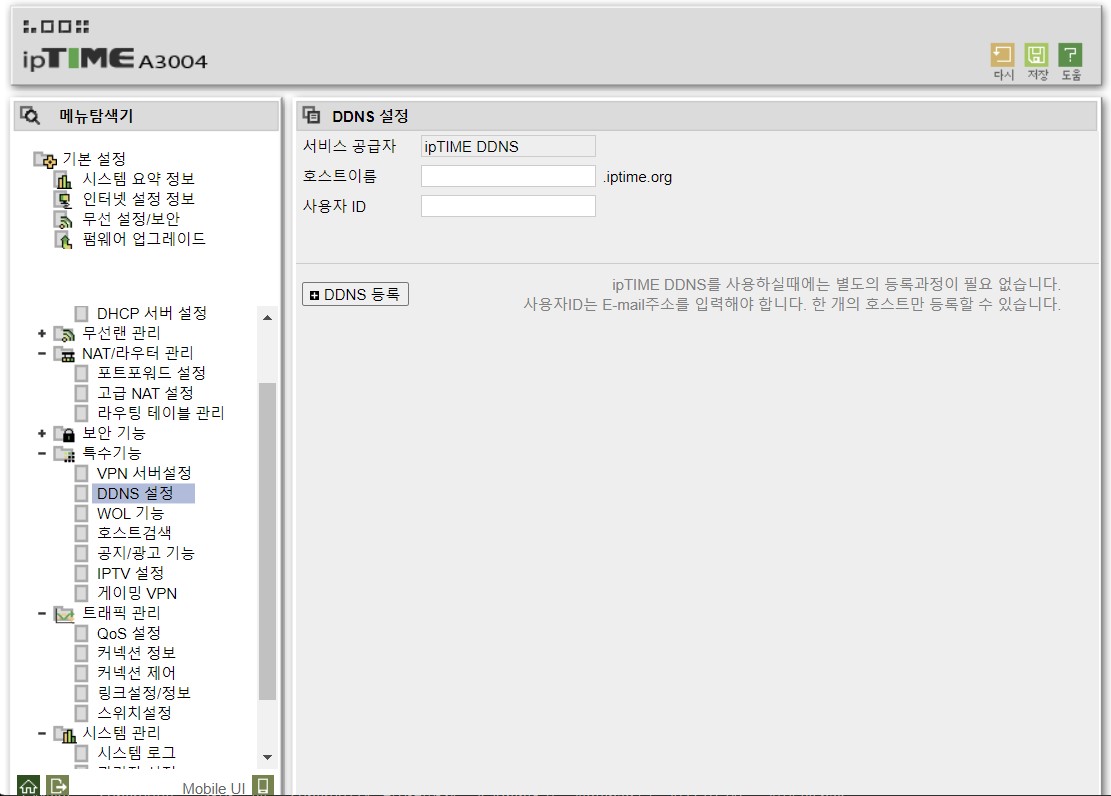Open 인터넷 설정 정보 menu item

pos(138,199)
